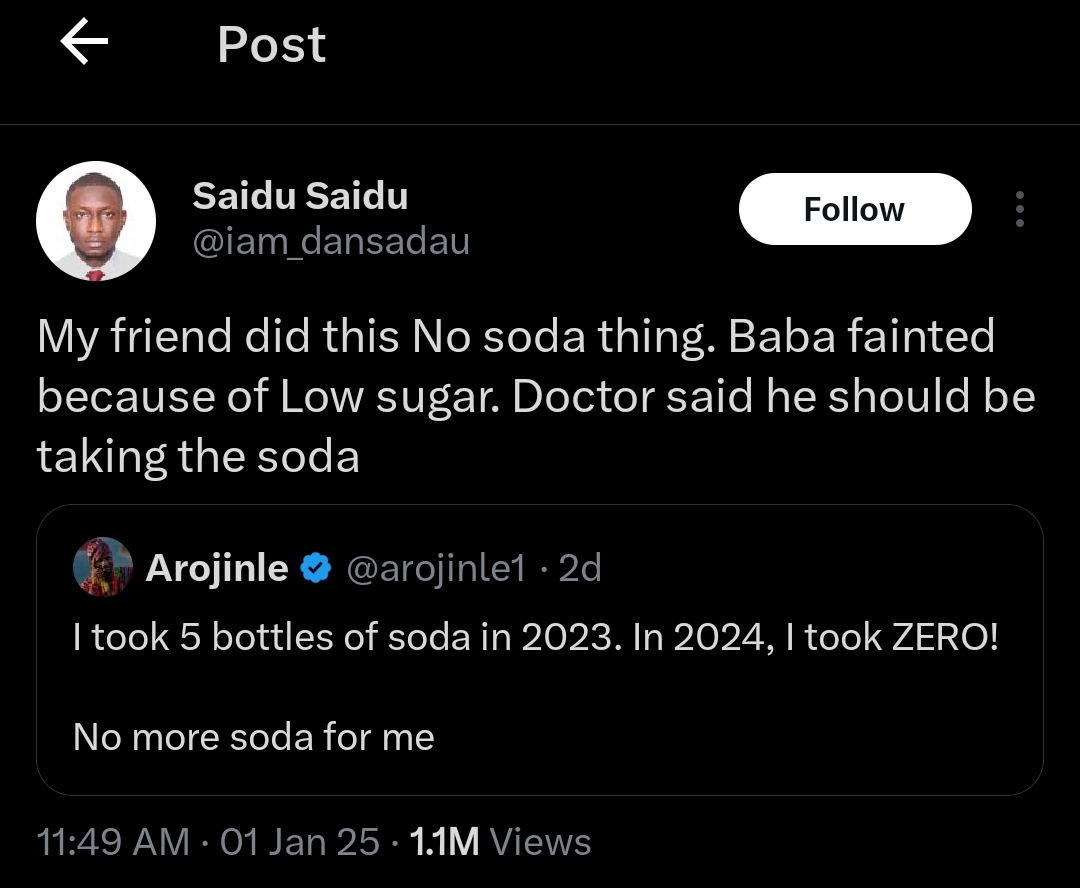Open quoted text 'I took 5 bottles'
The height and width of the screenshot is (888, 1080).
click(x=535, y=637)
